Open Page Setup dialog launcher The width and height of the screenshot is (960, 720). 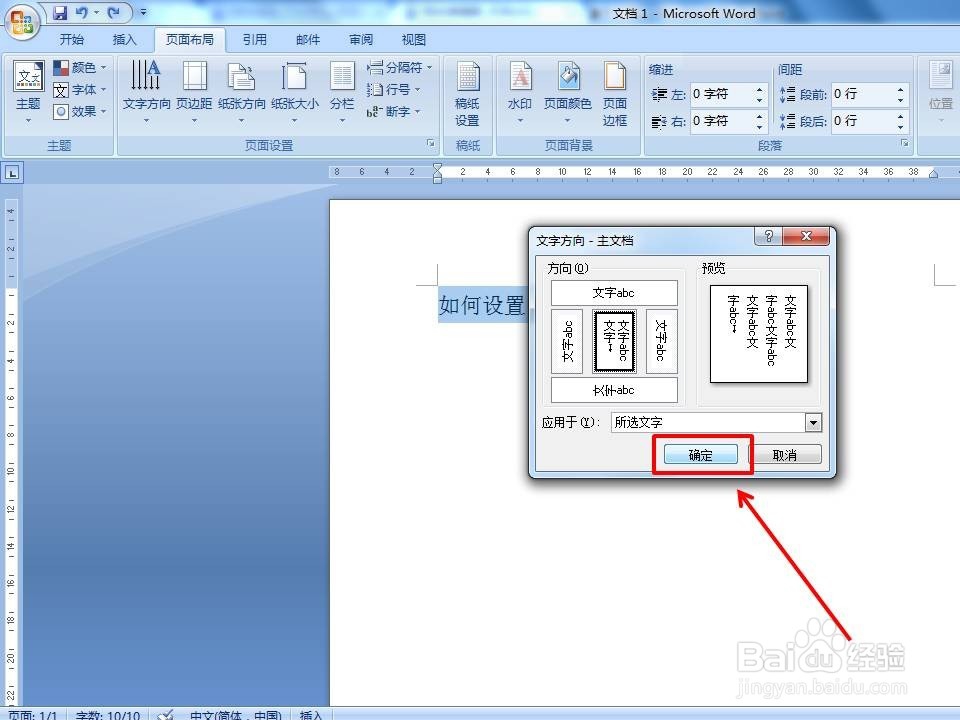point(431,143)
